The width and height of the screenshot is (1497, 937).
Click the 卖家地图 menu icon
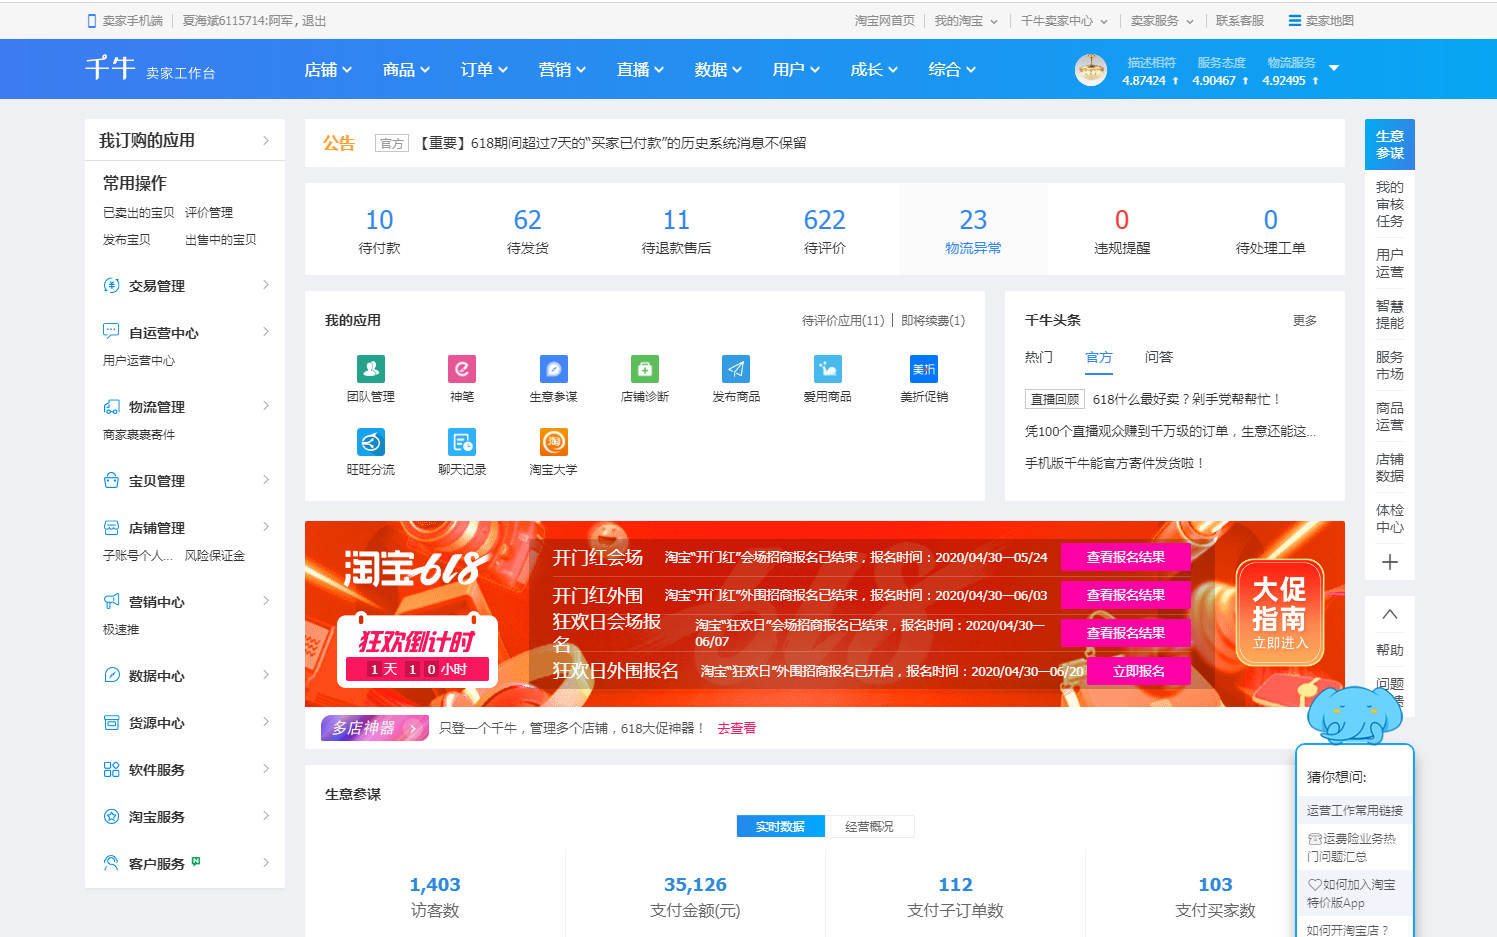(x=1295, y=20)
